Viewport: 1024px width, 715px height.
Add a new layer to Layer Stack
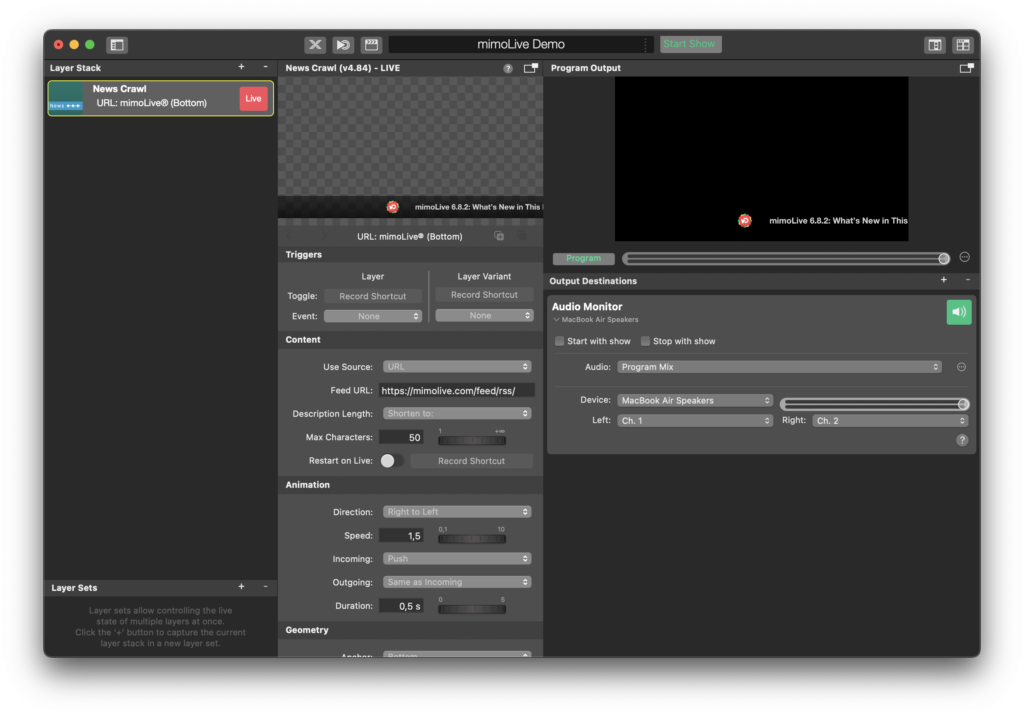click(x=241, y=67)
